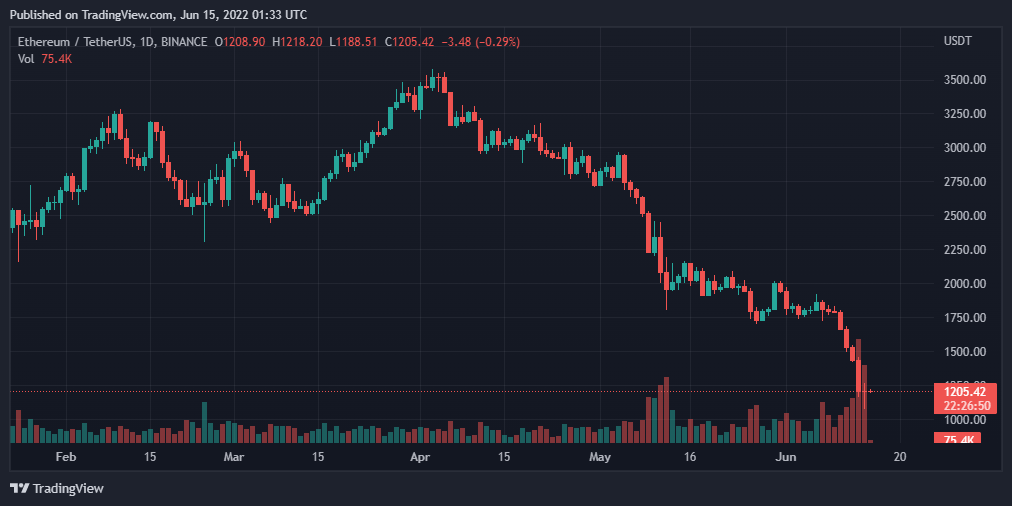The width and height of the screenshot is (1012, 506).
Task: Click the 3500.00 price axis label
Action: (964, 80)
